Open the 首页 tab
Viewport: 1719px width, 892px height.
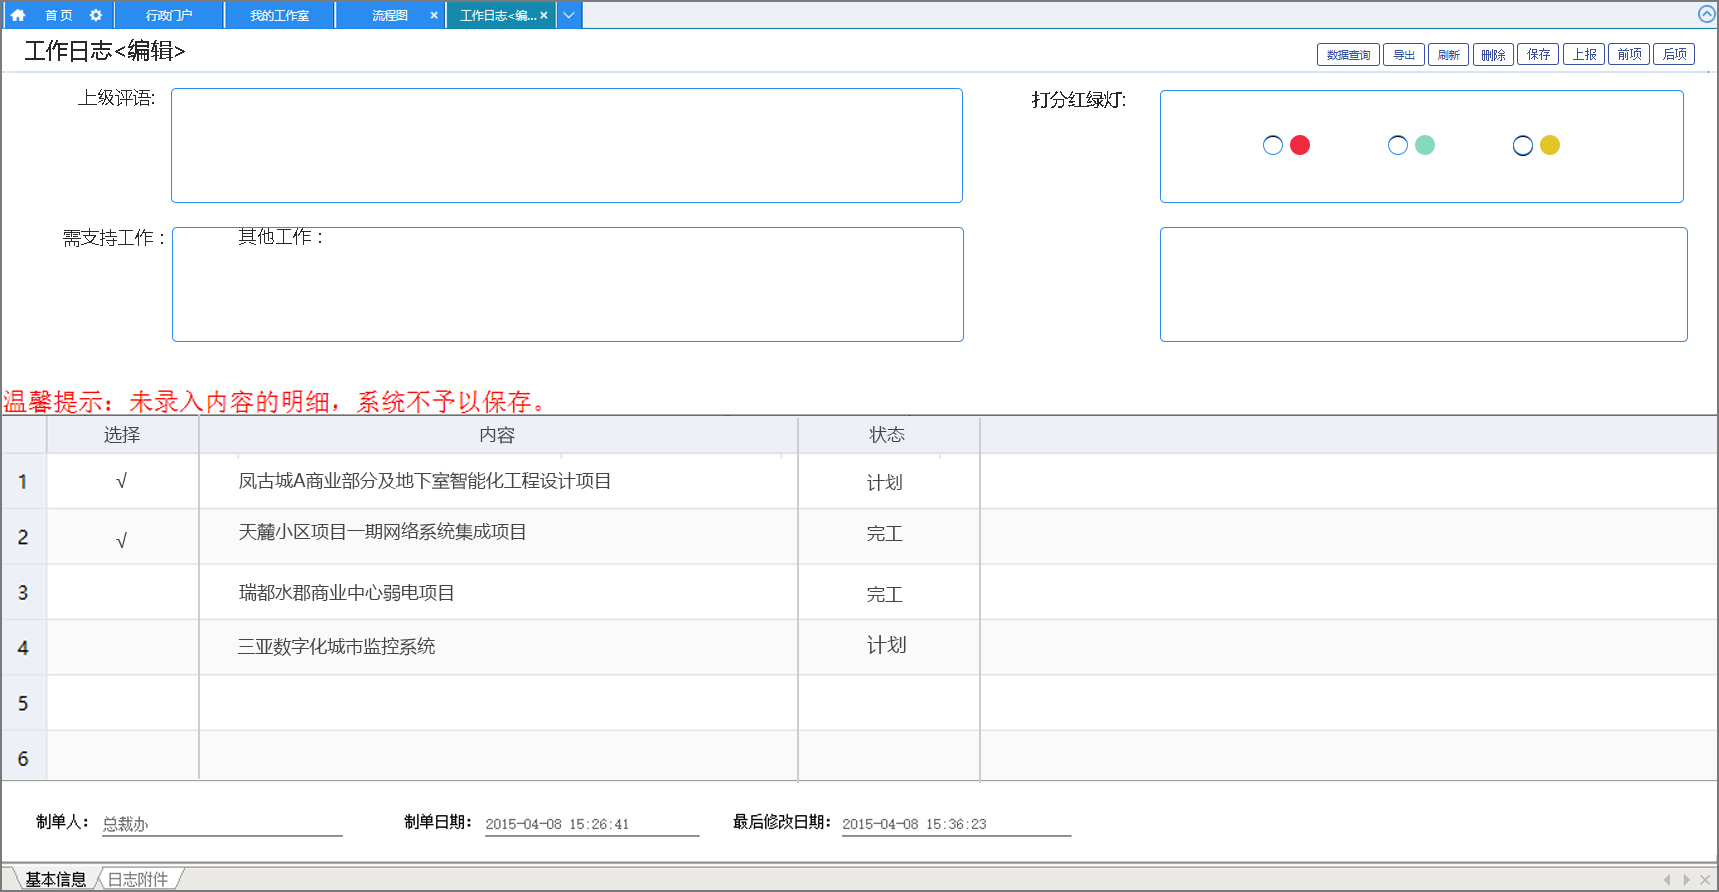pos(59,15)
